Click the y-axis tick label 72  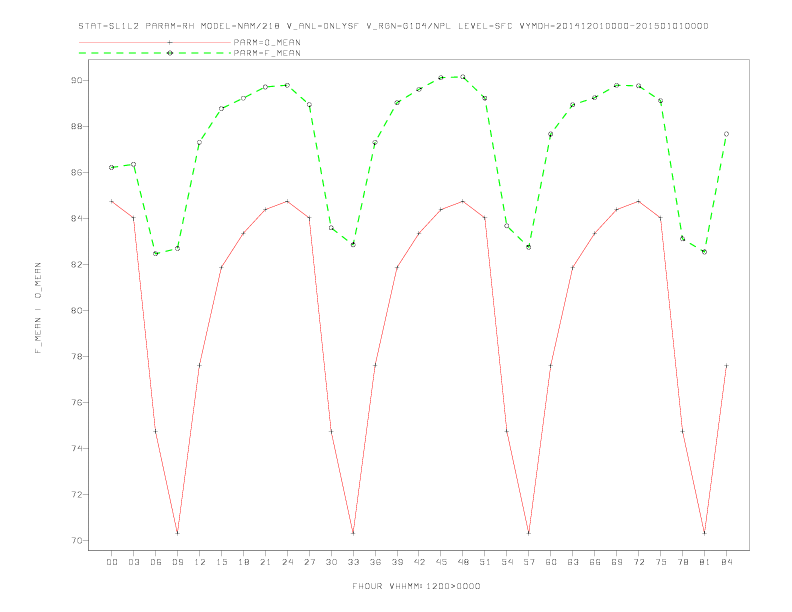77,494
